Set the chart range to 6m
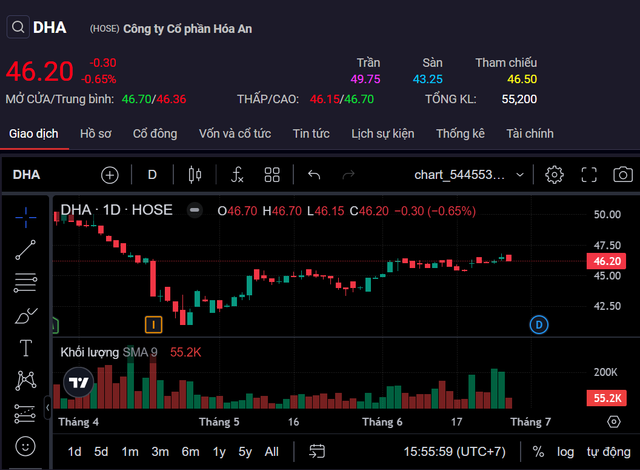 [x=189, y=451]
